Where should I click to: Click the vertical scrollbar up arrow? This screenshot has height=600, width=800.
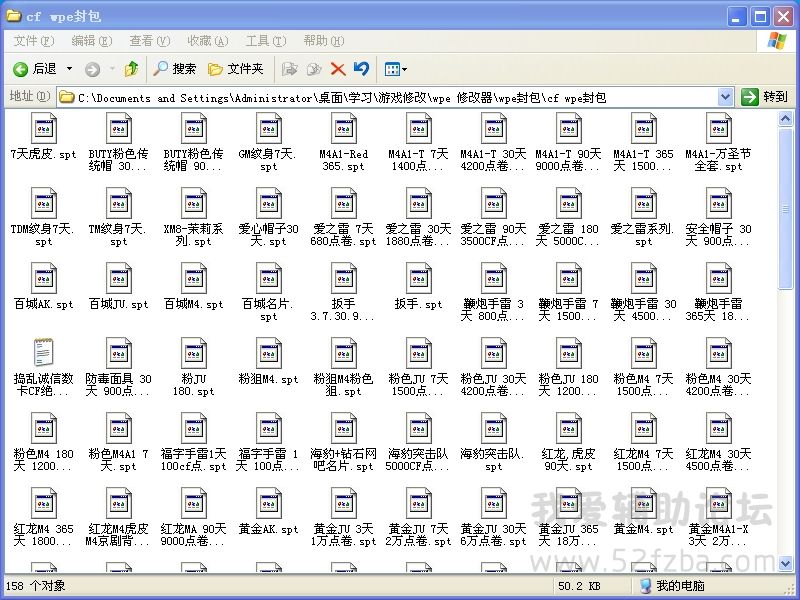click(x=785, y=118)
